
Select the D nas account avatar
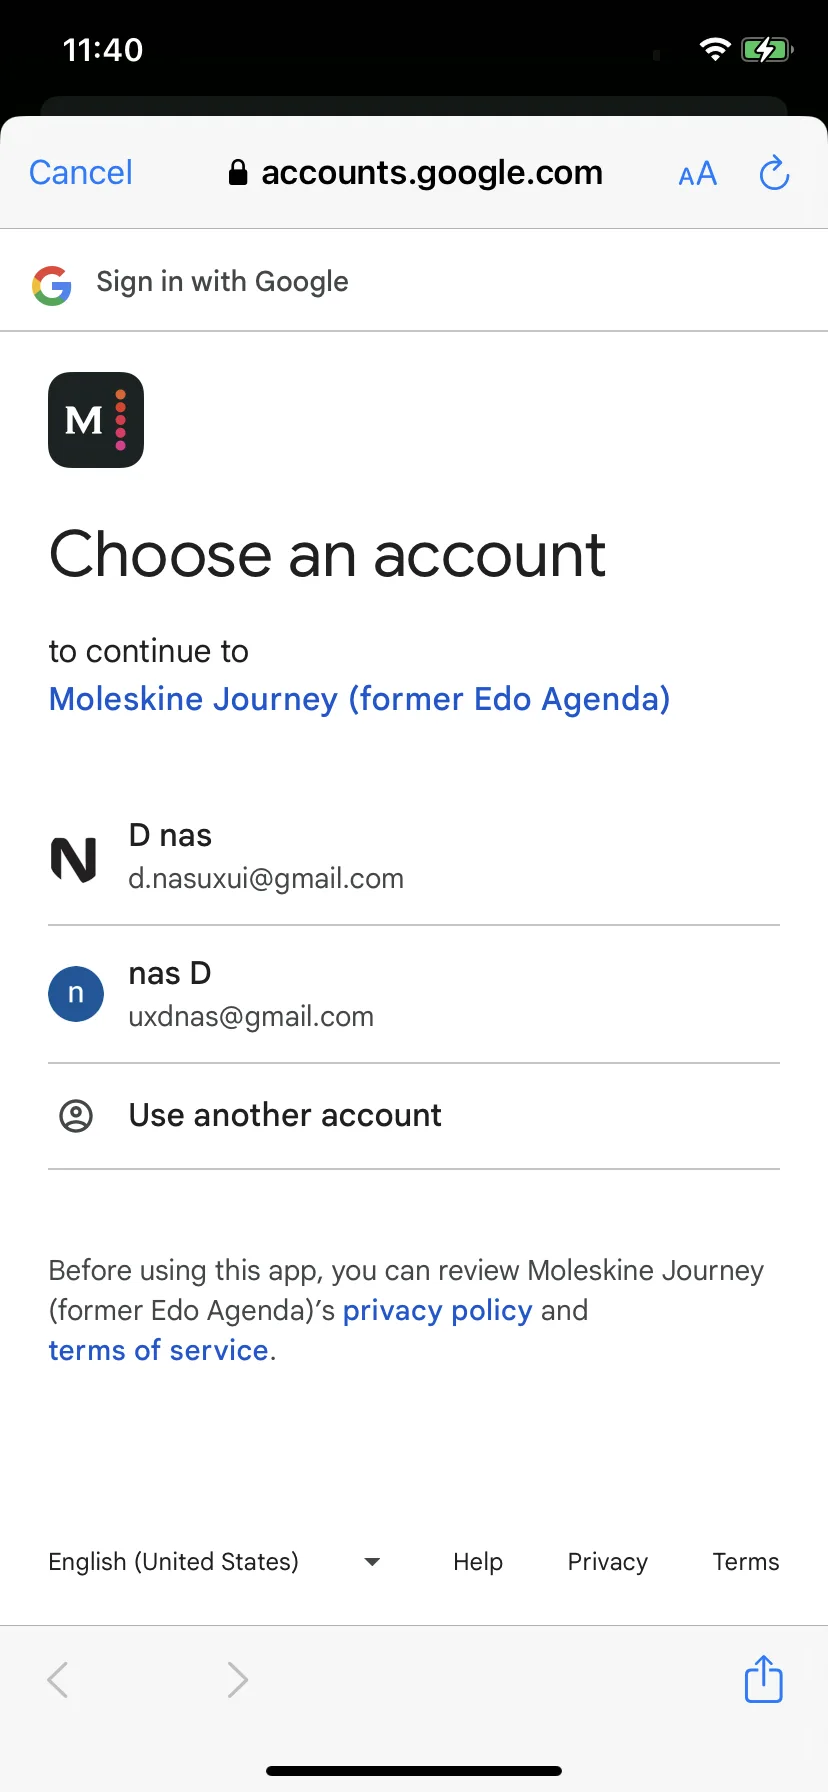(x=74, y=859)
